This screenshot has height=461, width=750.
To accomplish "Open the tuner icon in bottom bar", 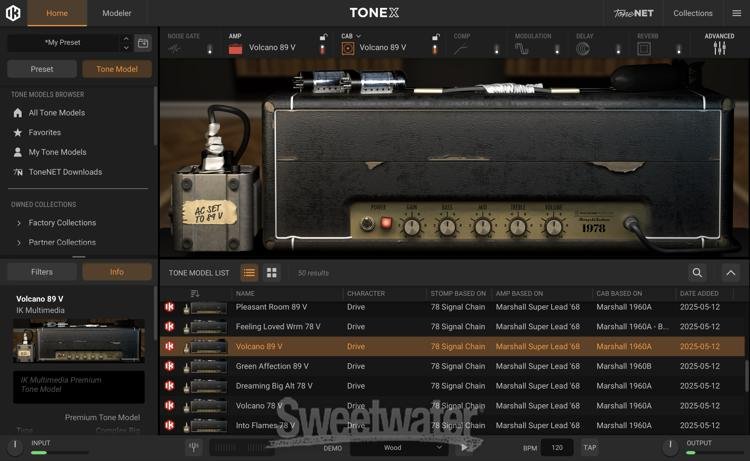I will click(194, 448).
